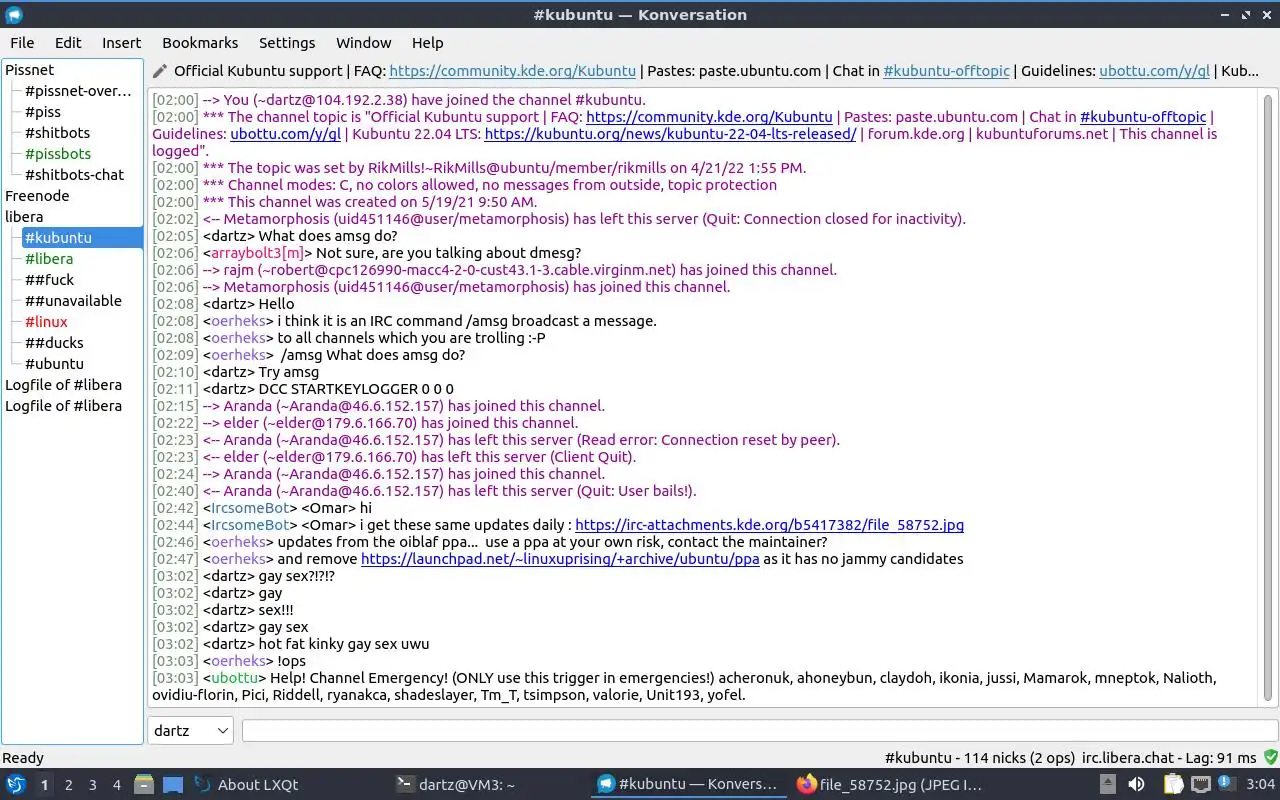Screen dimensions: 1280x800
Task: Switch to virtual desktop 2
Action: pyautogui.click(x=69, y=784)
